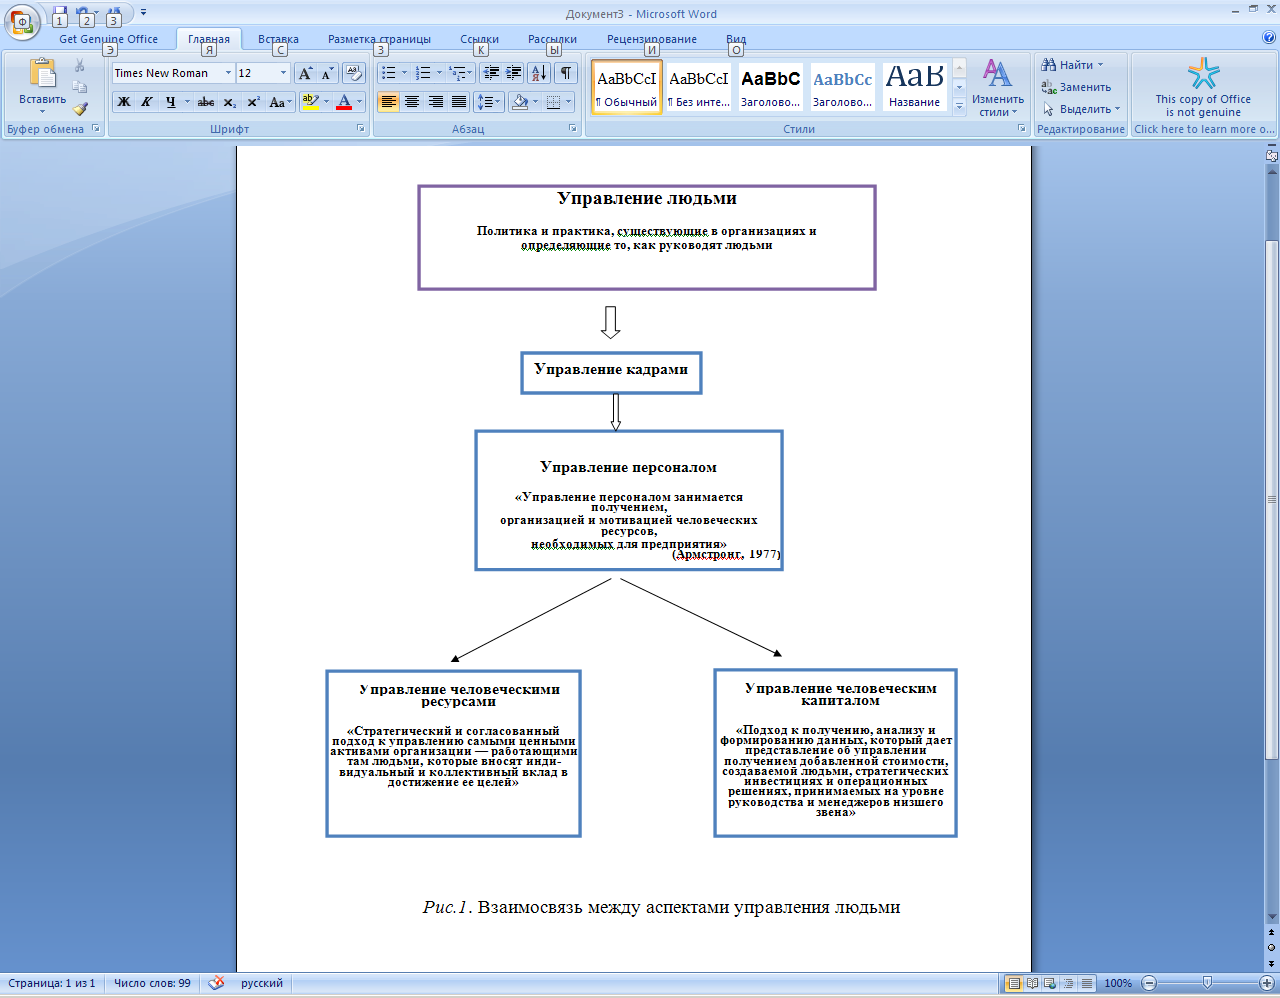
Task: Toggle show paragraph marks (¶)
Action: tap(566, 73)
